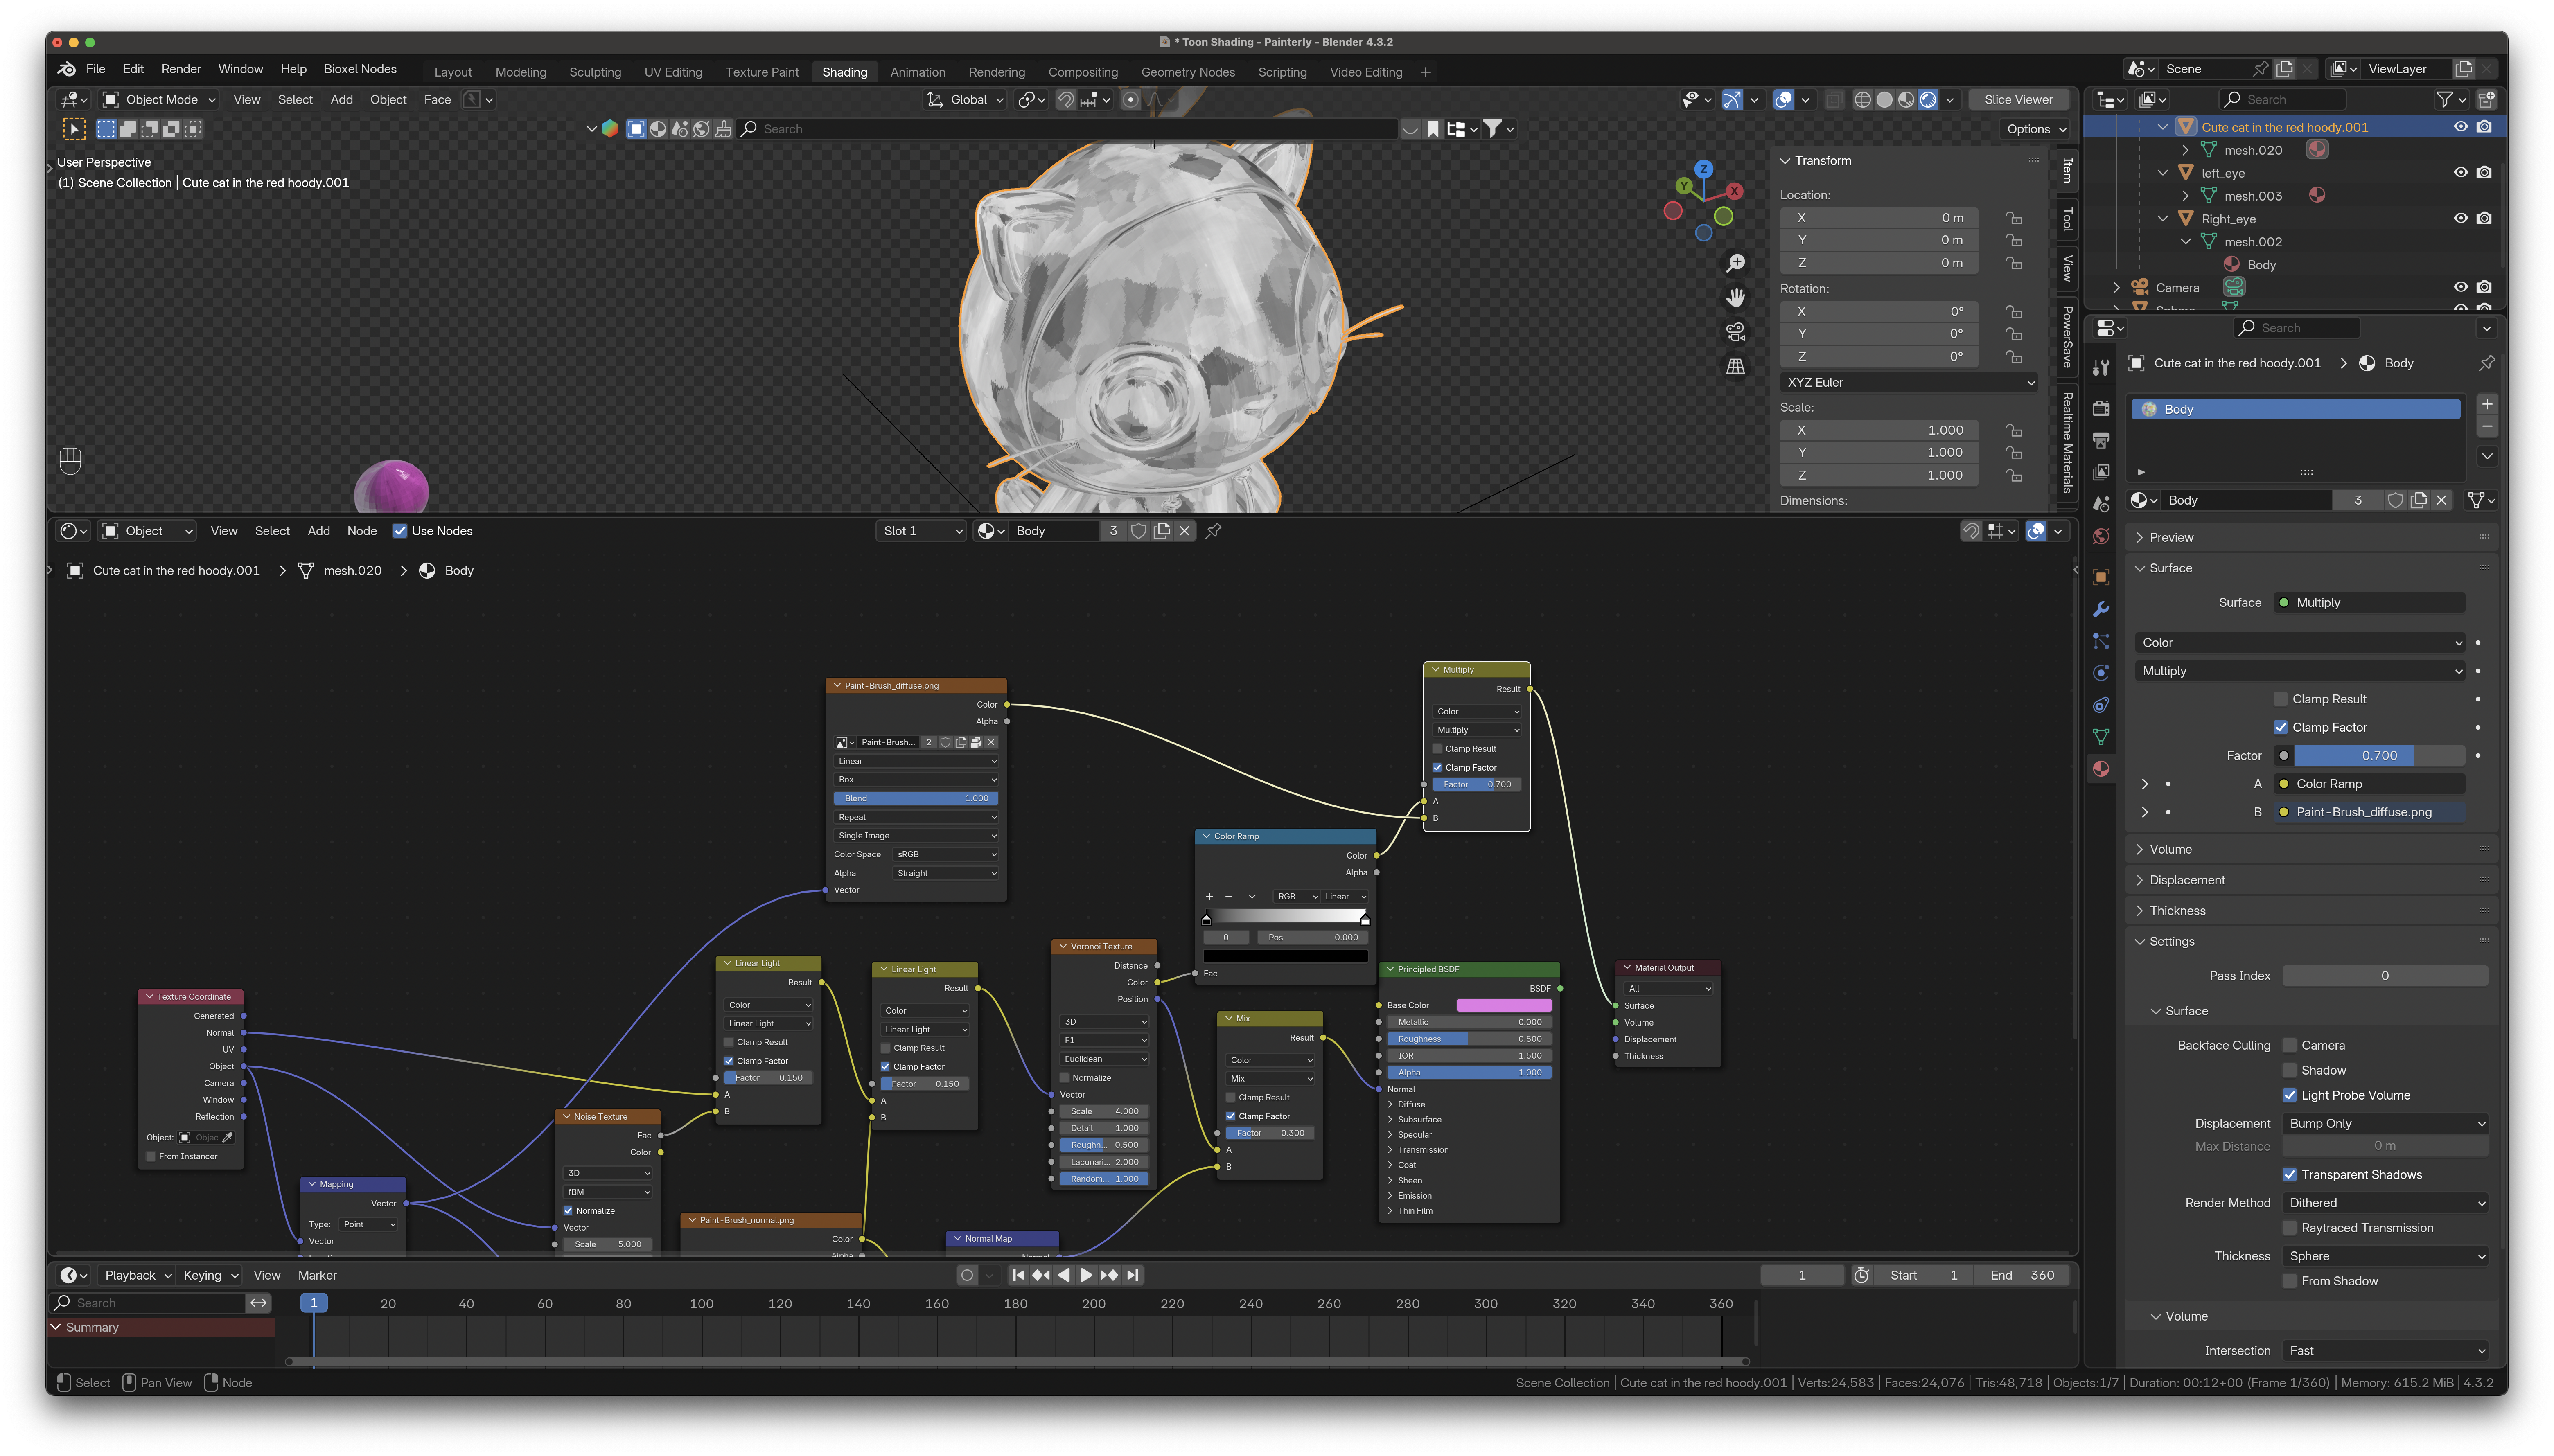This screenshot has width=2554, height=1456.
Task: Check From Instancer in Texture Coordinate node
Action: pos(151,1157)
